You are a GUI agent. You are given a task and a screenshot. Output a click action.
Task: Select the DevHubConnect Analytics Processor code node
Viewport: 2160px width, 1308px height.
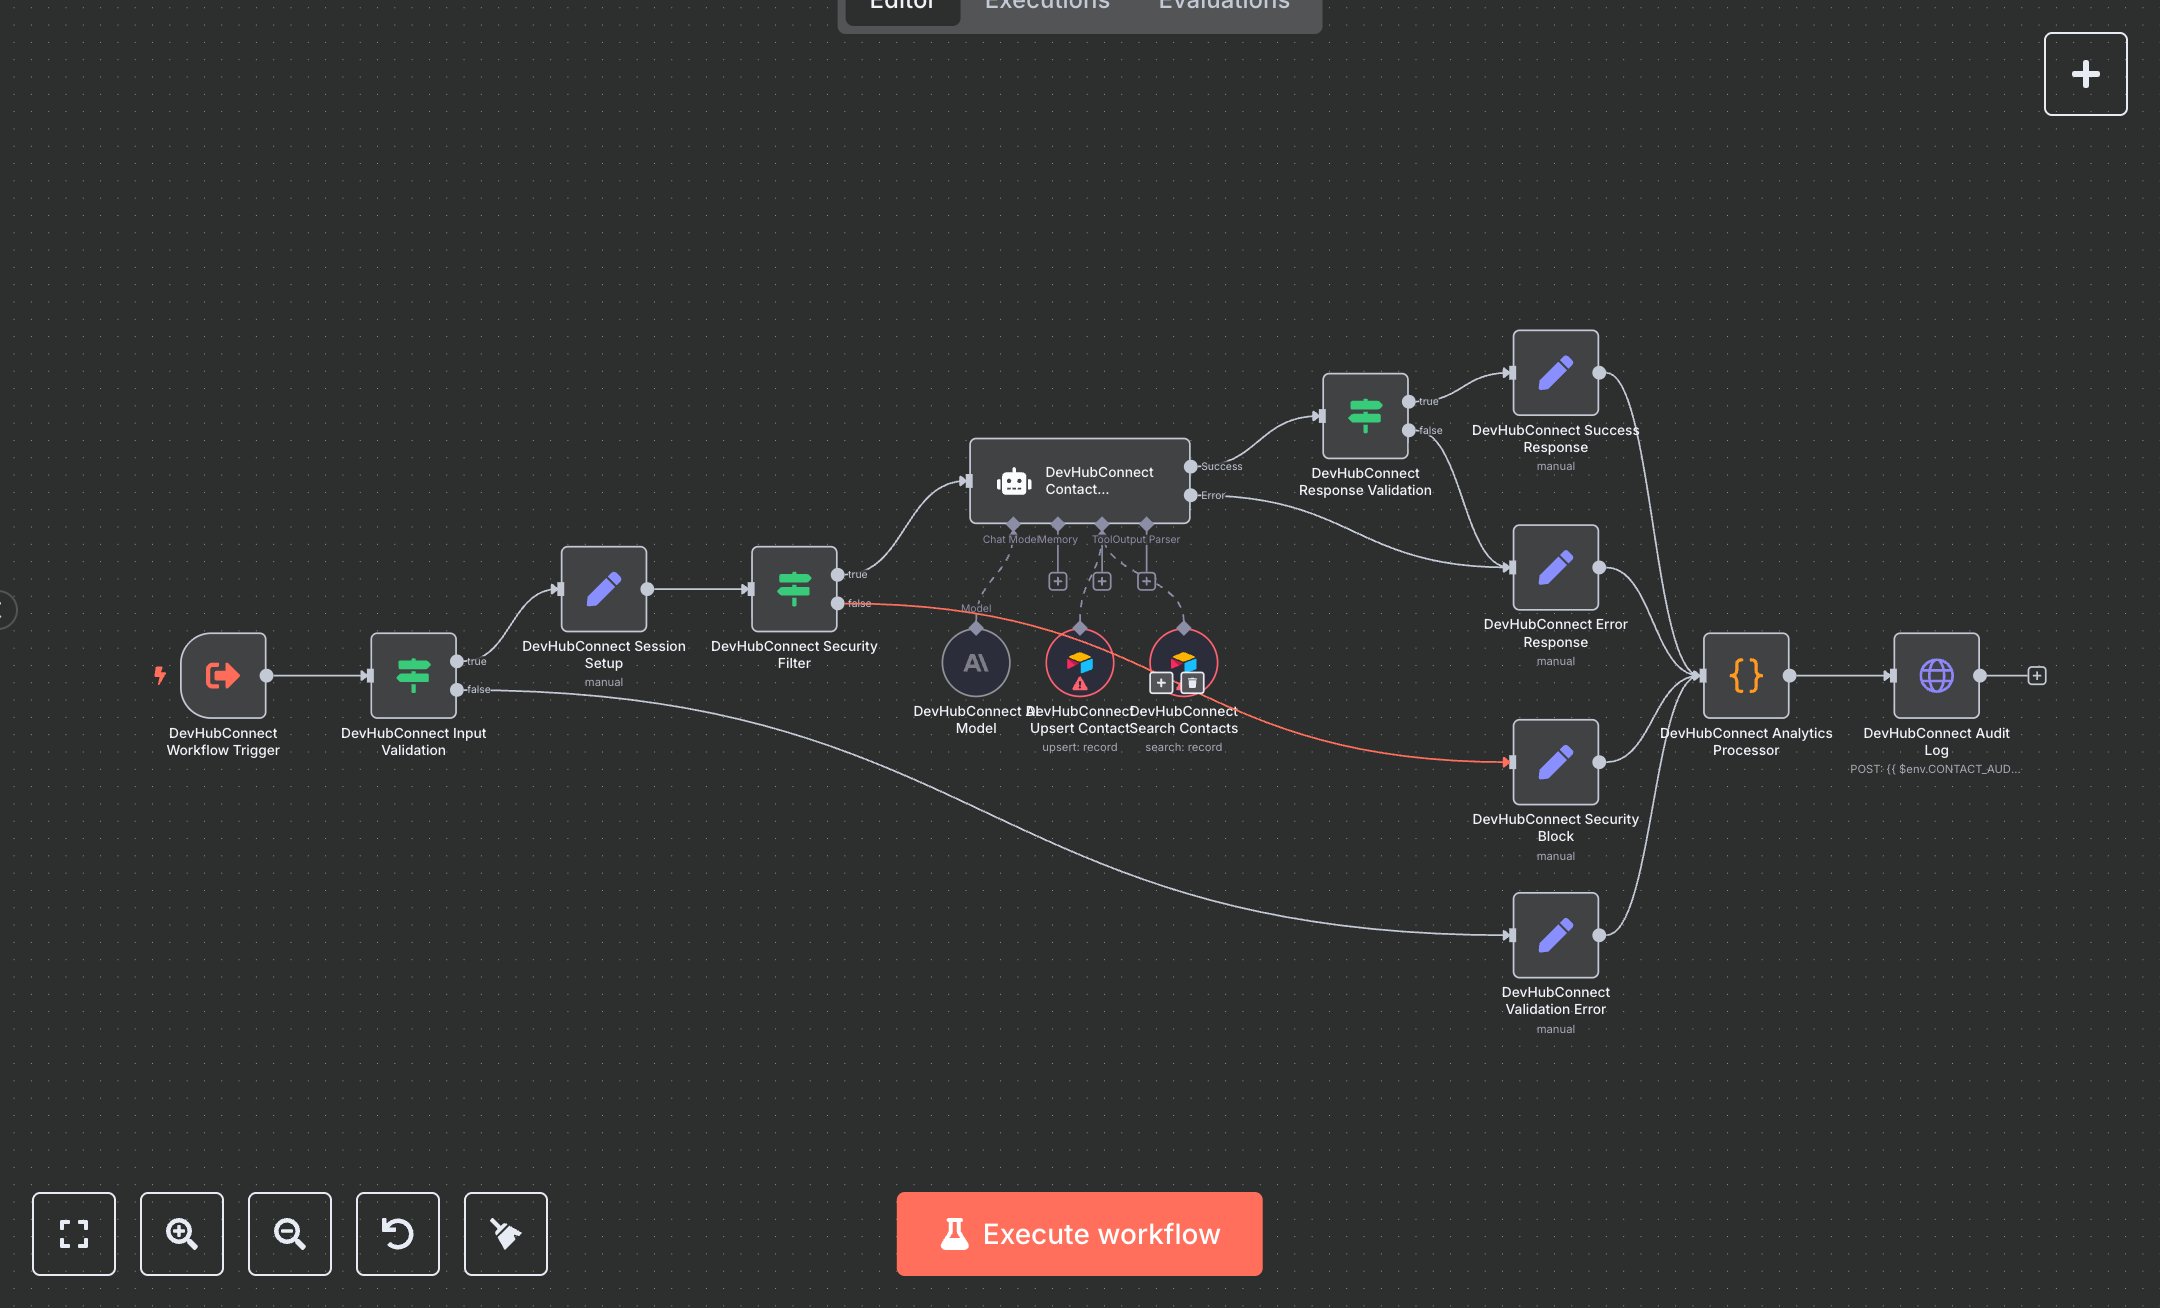click(x=1745, y=675)
